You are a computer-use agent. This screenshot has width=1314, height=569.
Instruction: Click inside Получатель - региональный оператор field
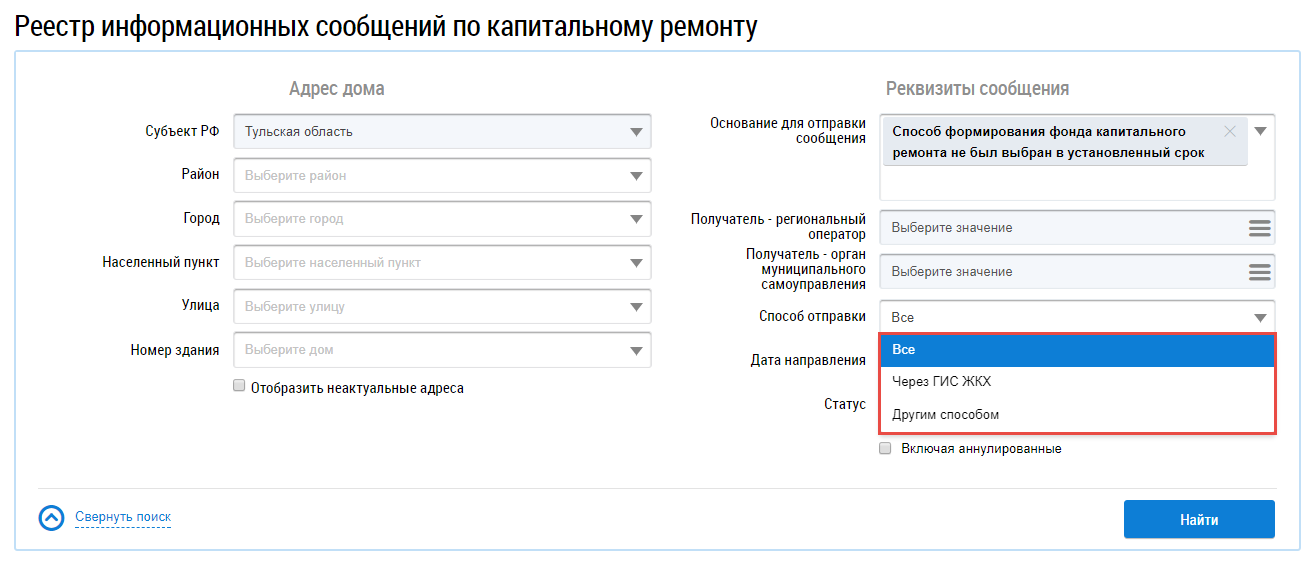coord(1060,228)
